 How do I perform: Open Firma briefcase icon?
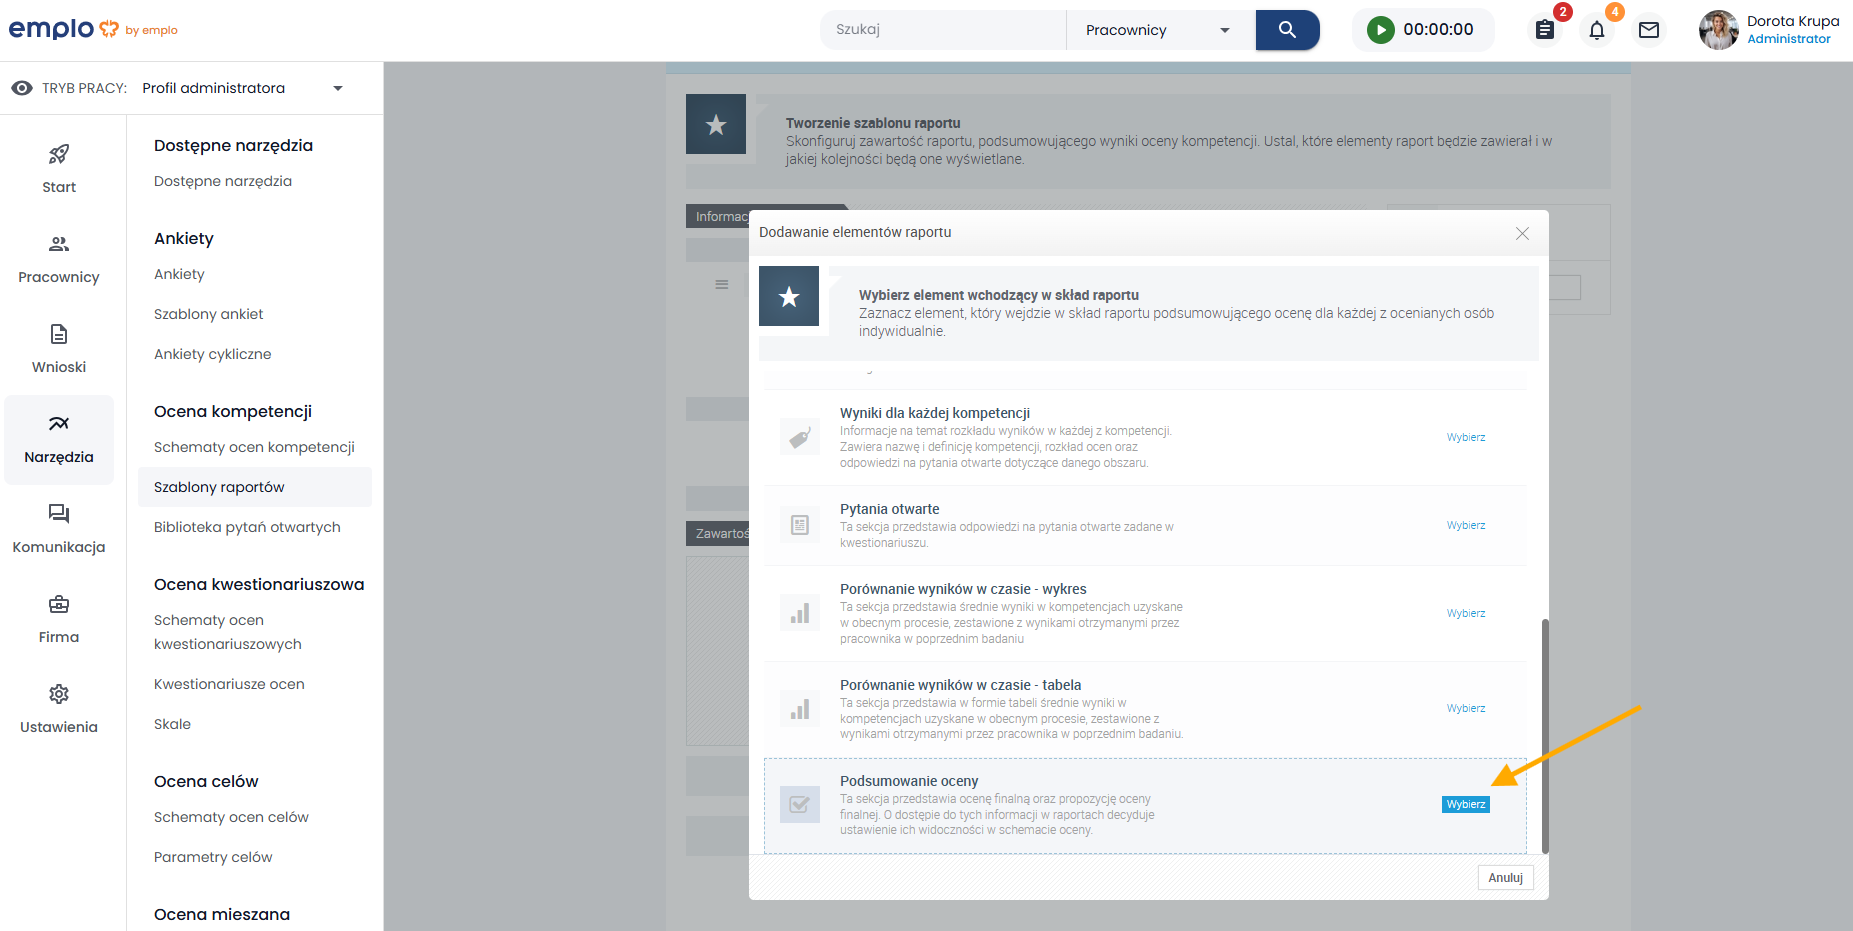(x=59, y=605)
